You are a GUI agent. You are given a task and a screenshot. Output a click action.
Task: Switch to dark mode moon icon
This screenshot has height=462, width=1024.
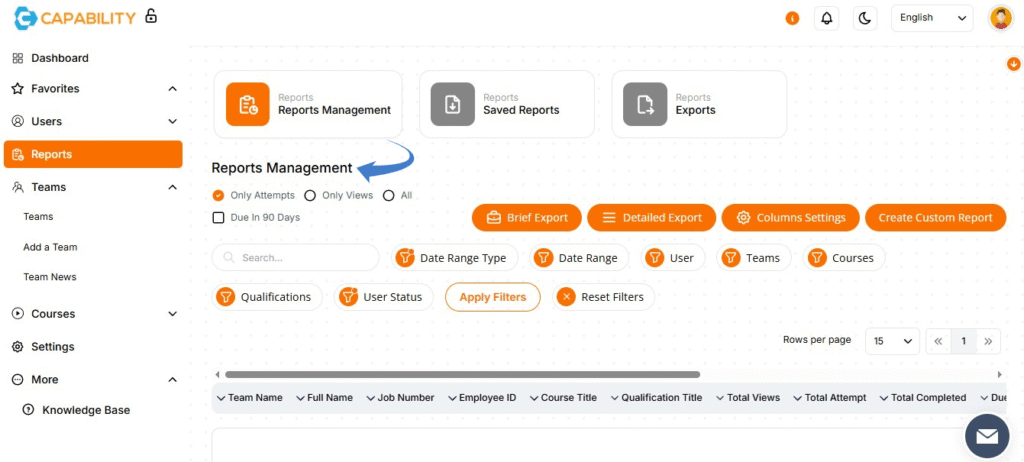coord(865,18)
